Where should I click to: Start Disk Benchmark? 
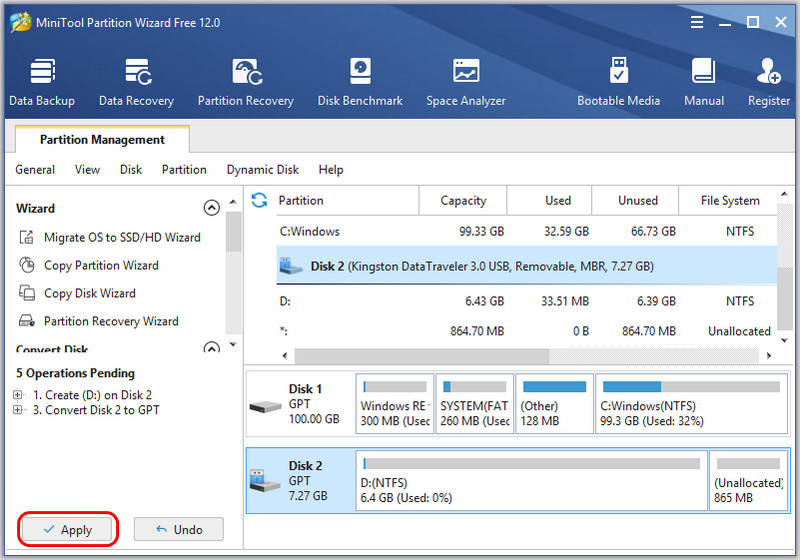pyautogui.click(x=360, y=83)
